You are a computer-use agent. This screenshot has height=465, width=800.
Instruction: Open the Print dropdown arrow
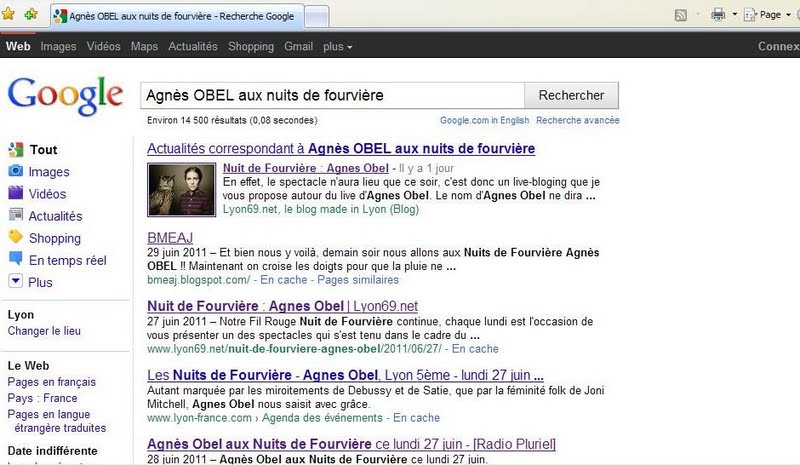pos(735,14)
